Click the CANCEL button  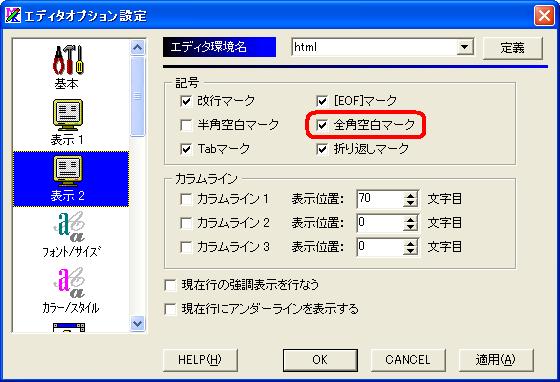408,360
